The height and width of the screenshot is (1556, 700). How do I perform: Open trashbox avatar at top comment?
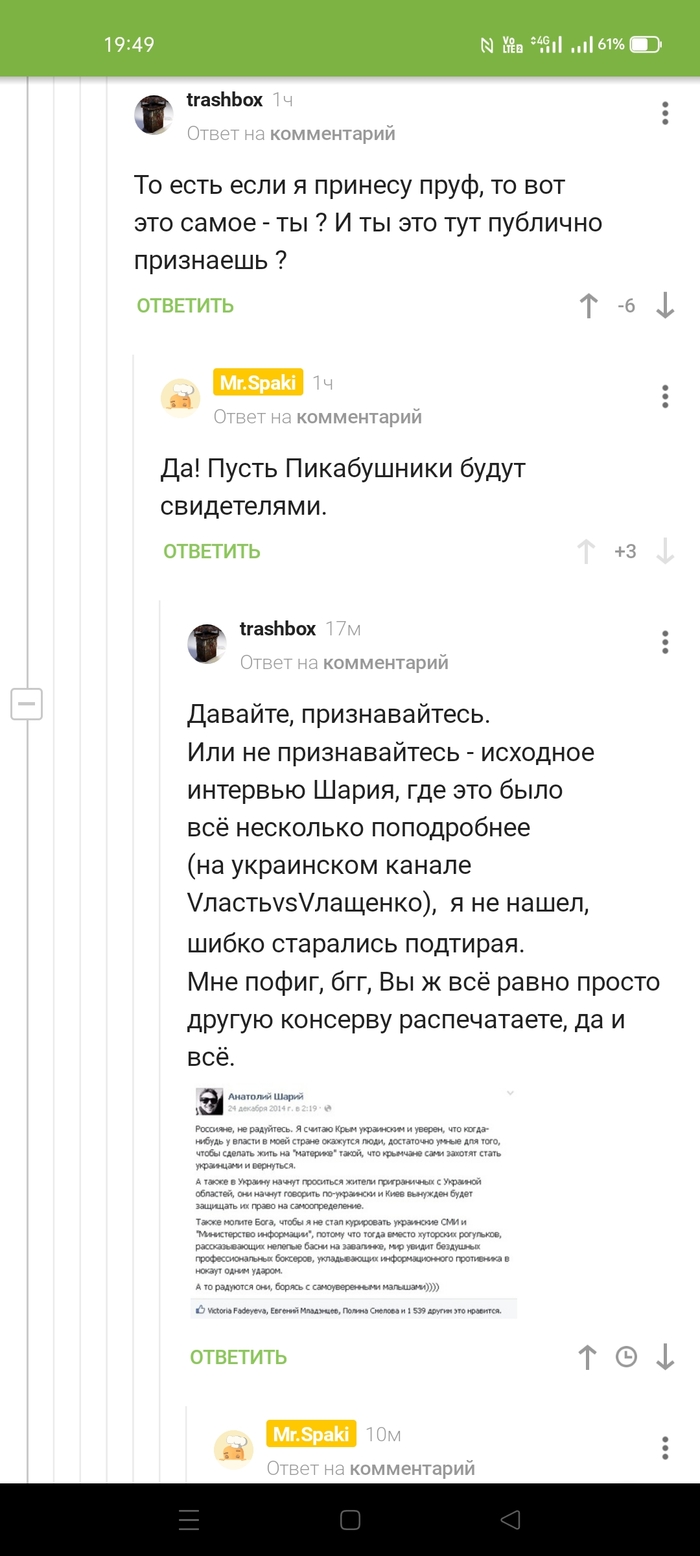pyautogui.click(x=154, y=115)
